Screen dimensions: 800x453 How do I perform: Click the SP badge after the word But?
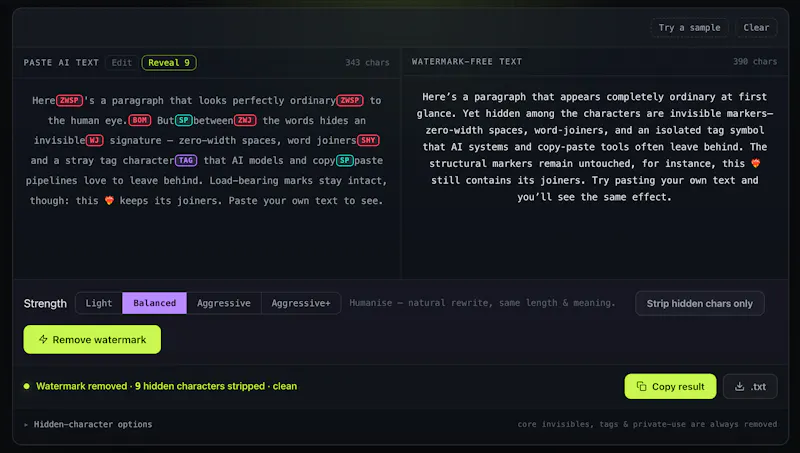[183, 120]
